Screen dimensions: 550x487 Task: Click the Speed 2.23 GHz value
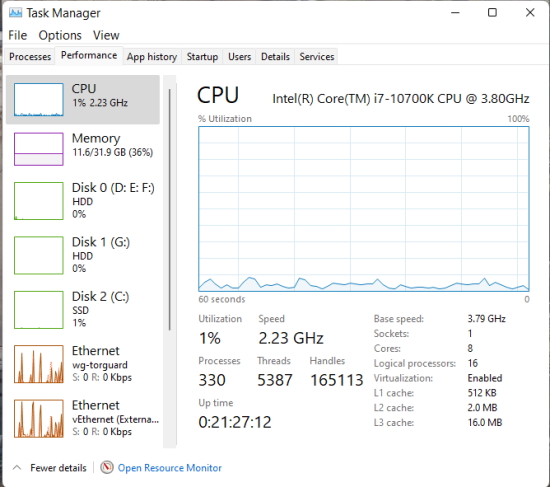[291, 338]
